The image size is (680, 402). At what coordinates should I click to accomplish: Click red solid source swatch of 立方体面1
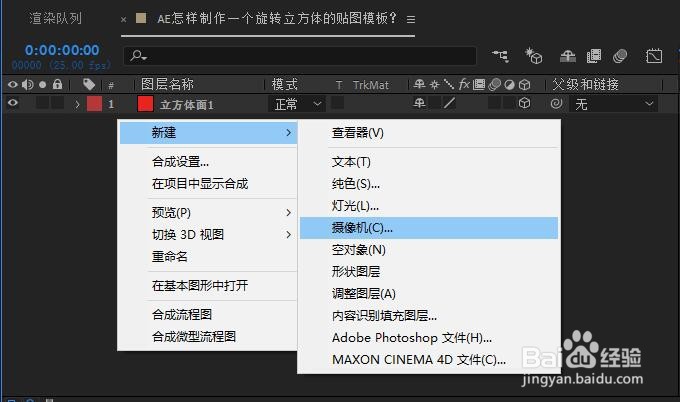point(145,104)
